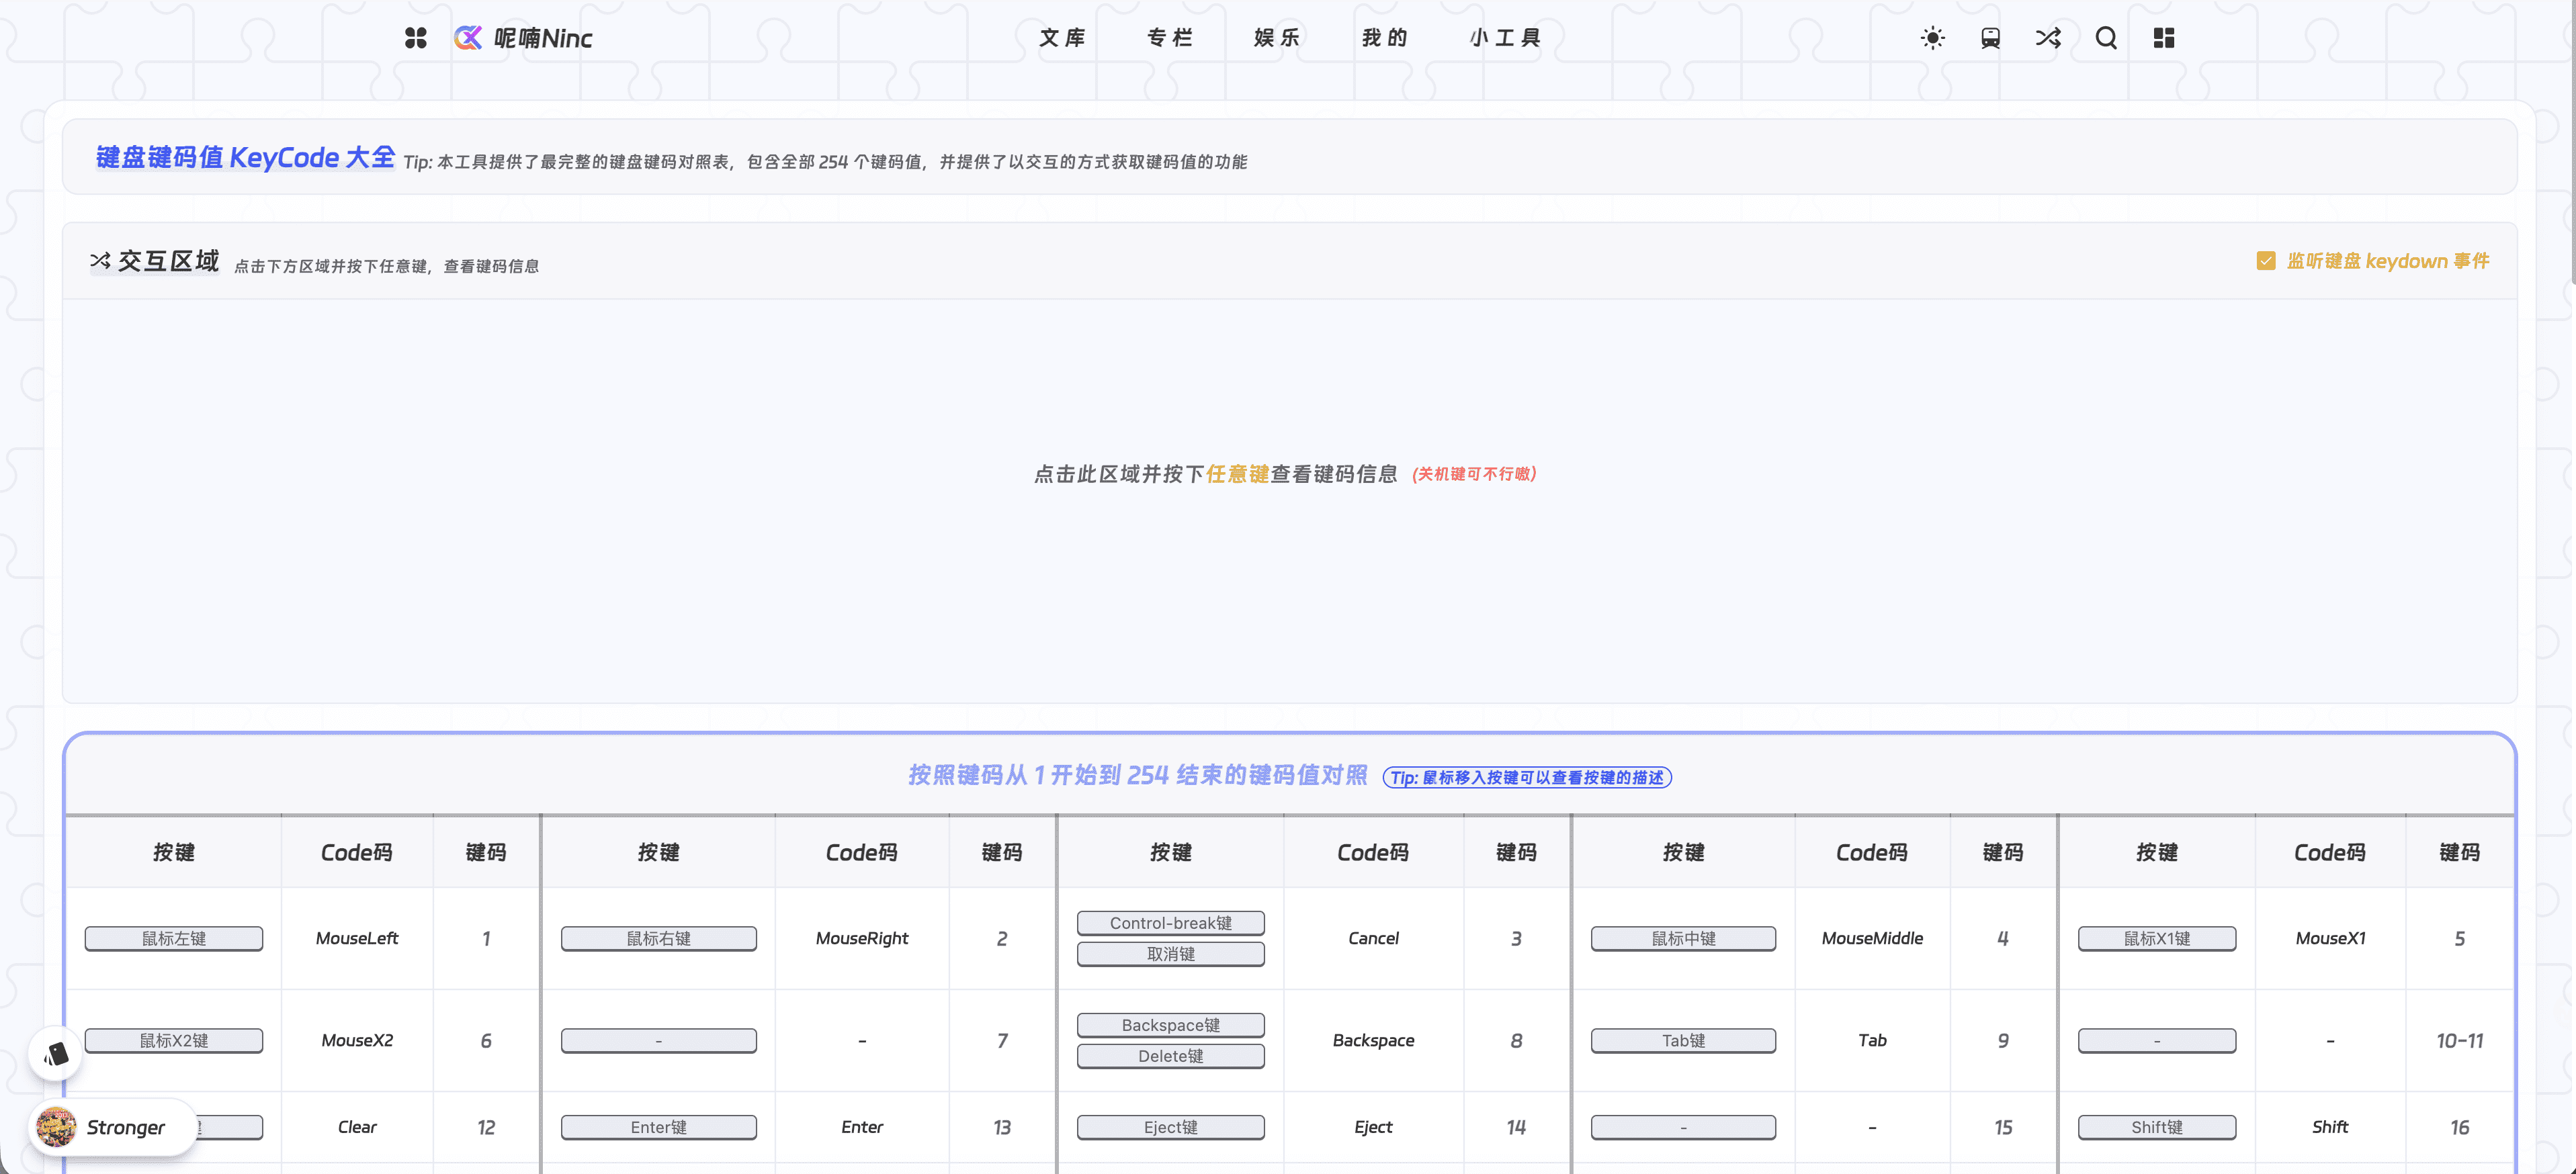Click the Cancel code cell
This screenshot has height=1174, width=2576.
[x=1373, y=938]
